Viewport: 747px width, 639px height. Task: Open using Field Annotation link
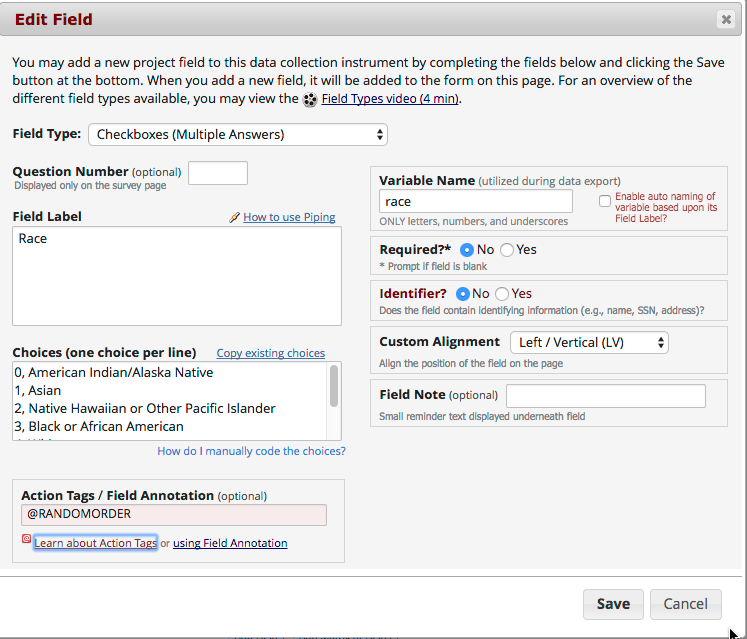coord(230,543)
